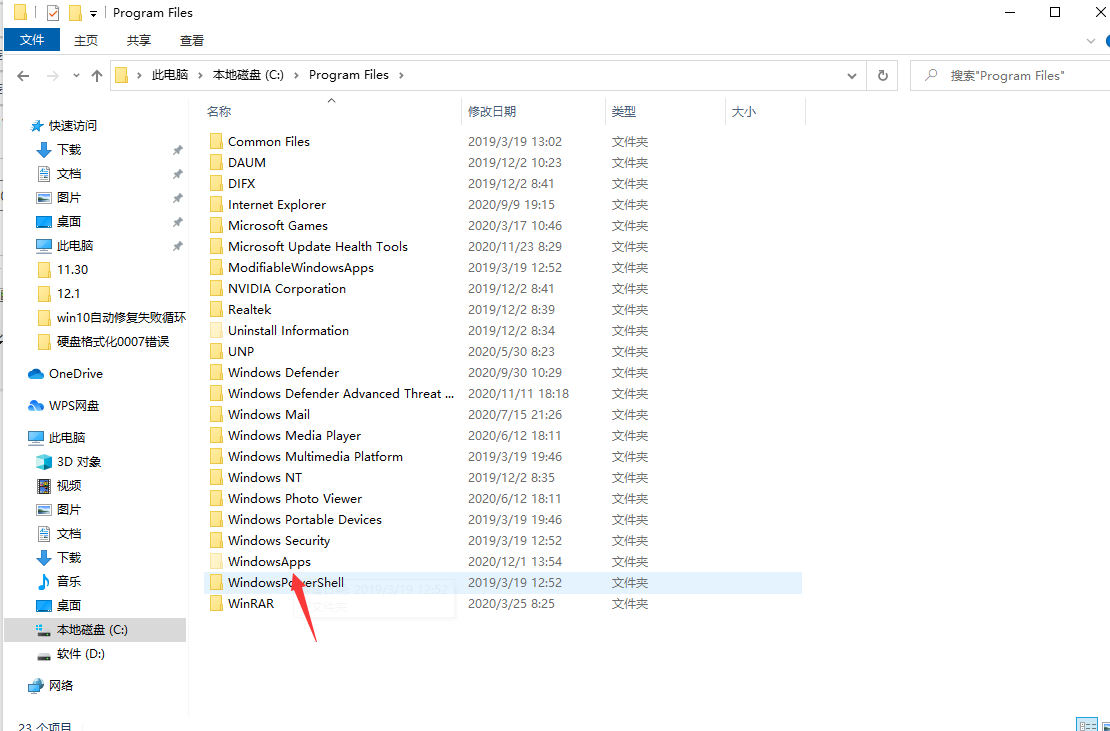Click the Back navigation arrow
This screenshot has height=731, width=1110.
click(23, 75)
